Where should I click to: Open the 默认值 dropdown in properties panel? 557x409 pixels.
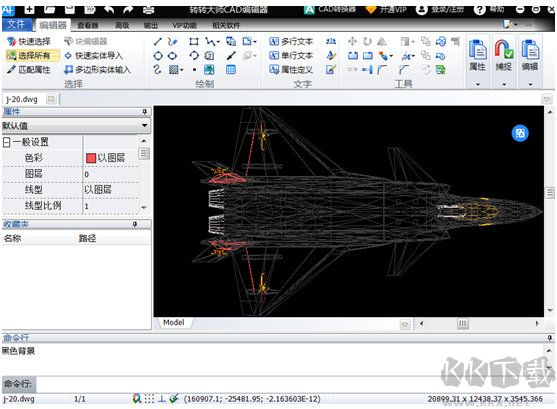pos(144,125)
